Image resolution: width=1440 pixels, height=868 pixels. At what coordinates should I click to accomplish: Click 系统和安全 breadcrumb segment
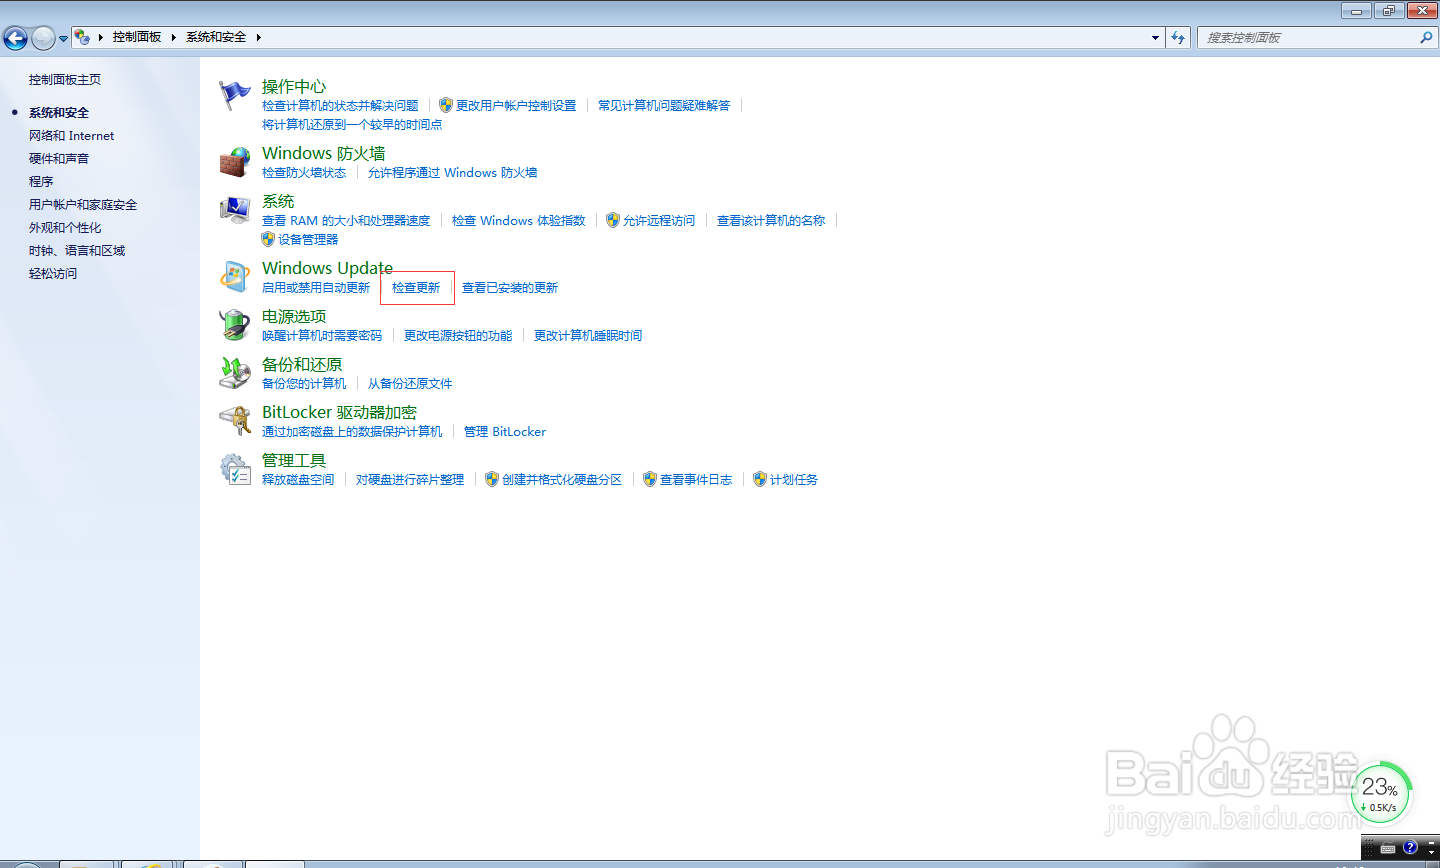point(216,37)
